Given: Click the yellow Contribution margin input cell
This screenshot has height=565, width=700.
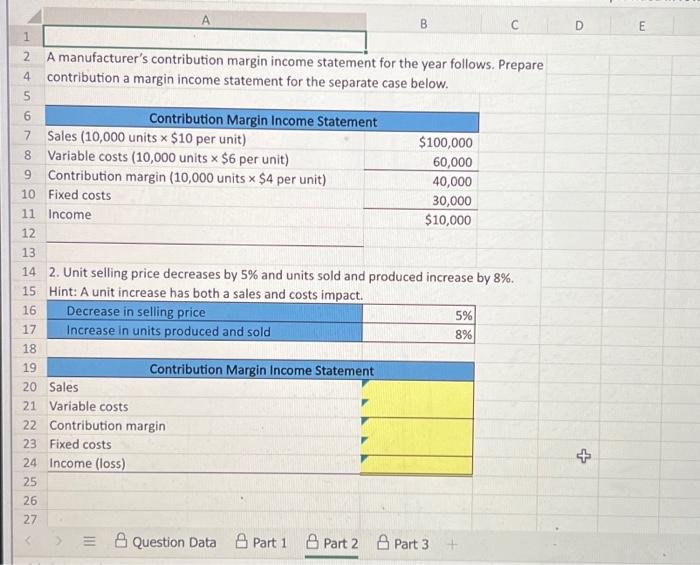Looking at the screenshot, I should [417, 428].
